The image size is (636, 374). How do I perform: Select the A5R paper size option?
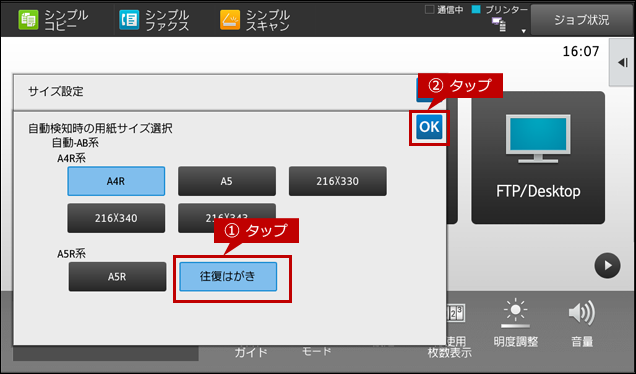[x=117, y=277]
